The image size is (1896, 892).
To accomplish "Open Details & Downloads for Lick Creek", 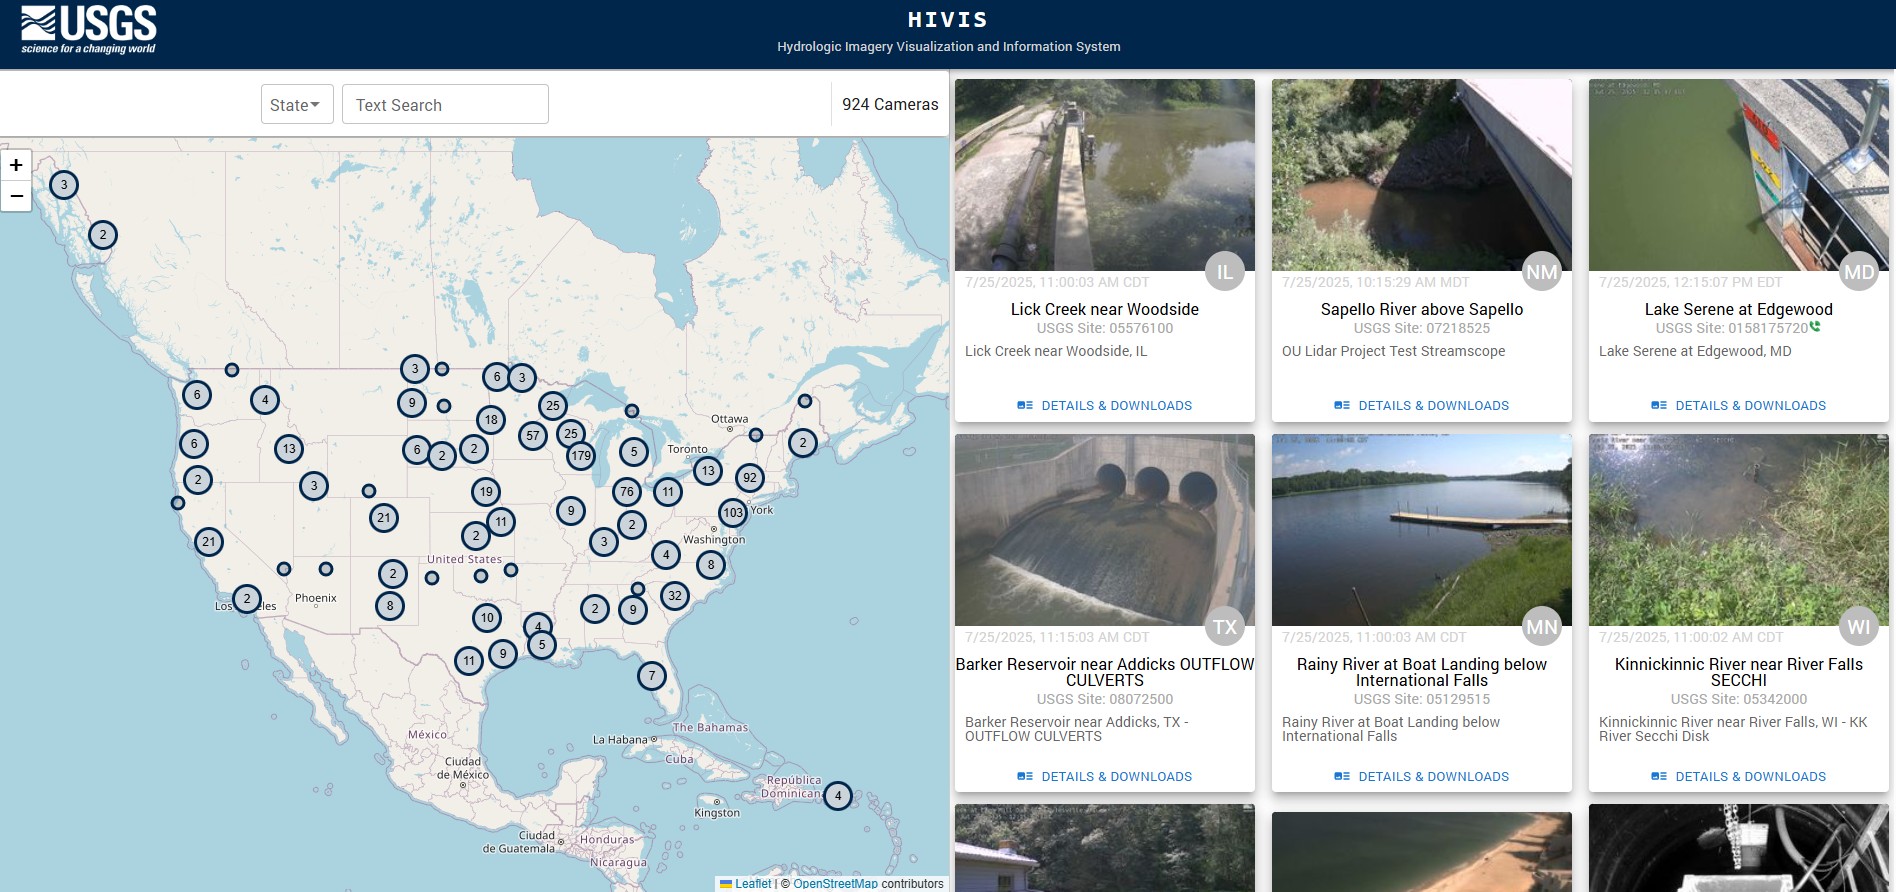I will point(1105,406).
